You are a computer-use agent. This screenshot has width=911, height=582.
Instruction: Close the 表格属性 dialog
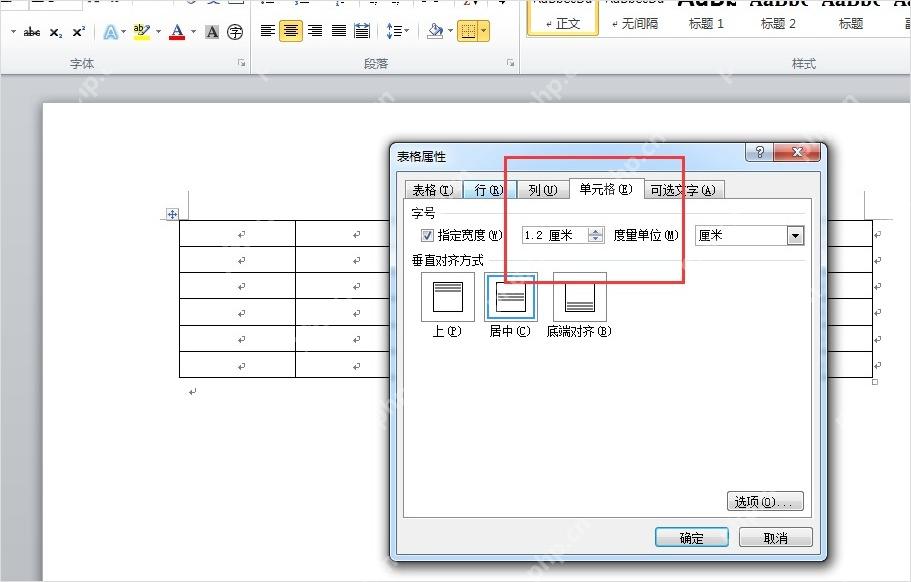797,152
